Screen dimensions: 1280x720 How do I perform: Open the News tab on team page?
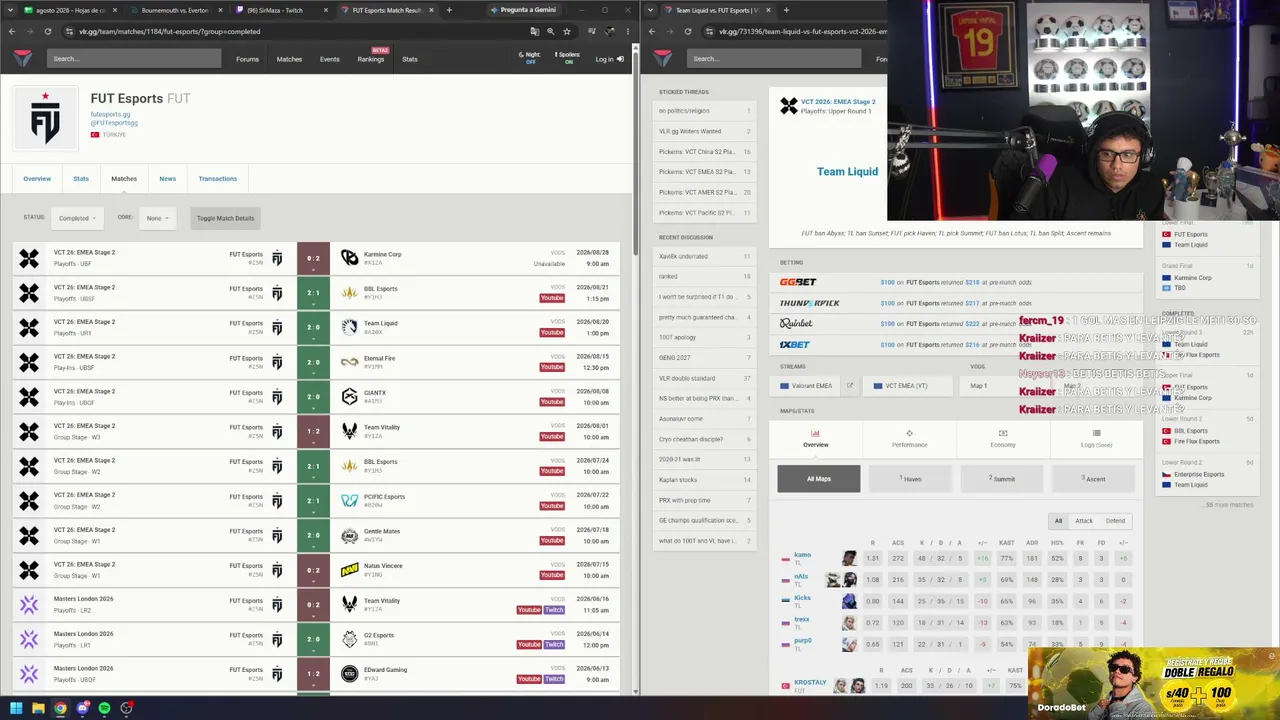point(167,179)
